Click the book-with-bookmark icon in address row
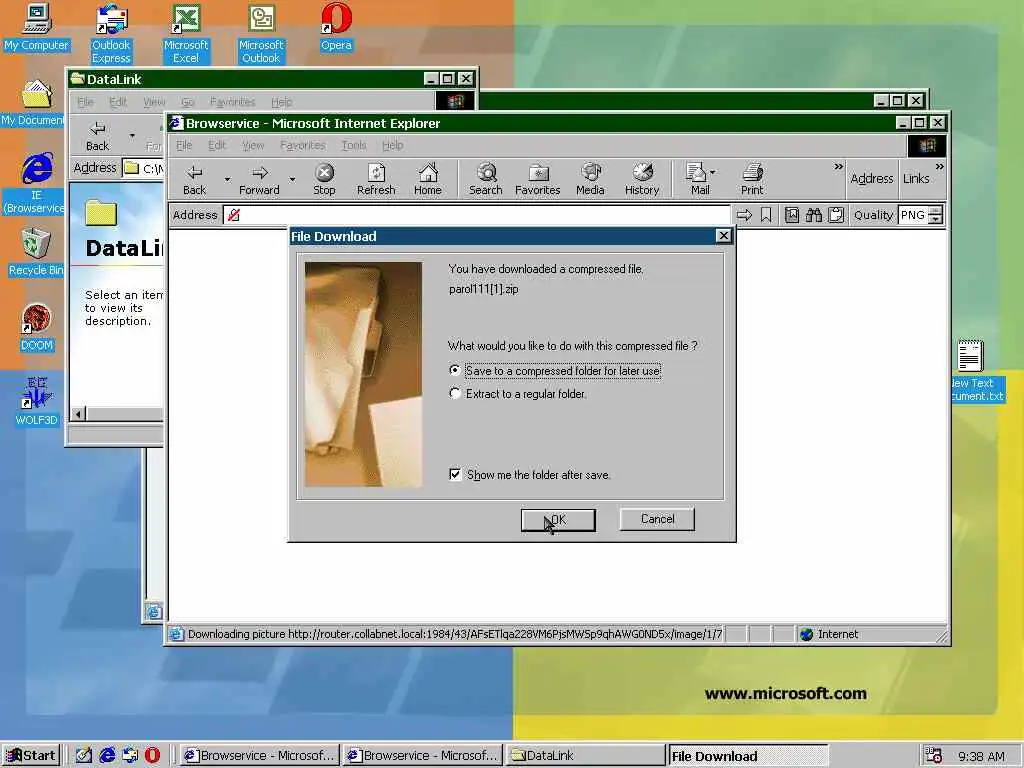Image resolution: width=1024 pixels, height=768 pixels. coord(792,215)
